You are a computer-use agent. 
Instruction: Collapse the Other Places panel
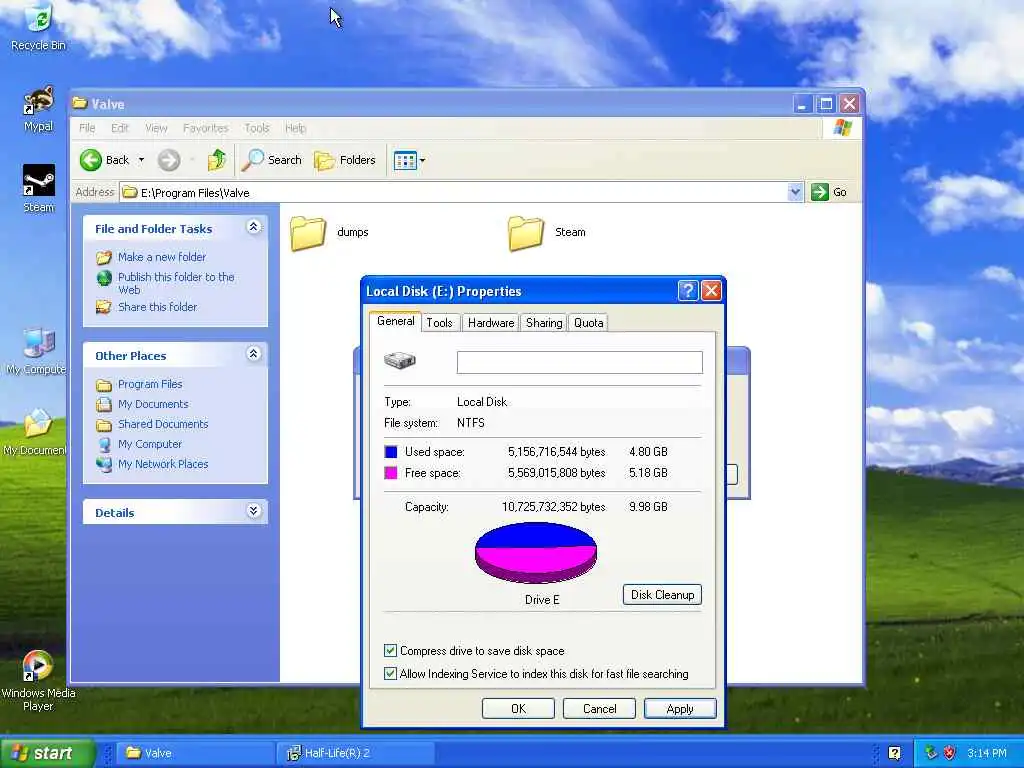(x=254, y=353)
